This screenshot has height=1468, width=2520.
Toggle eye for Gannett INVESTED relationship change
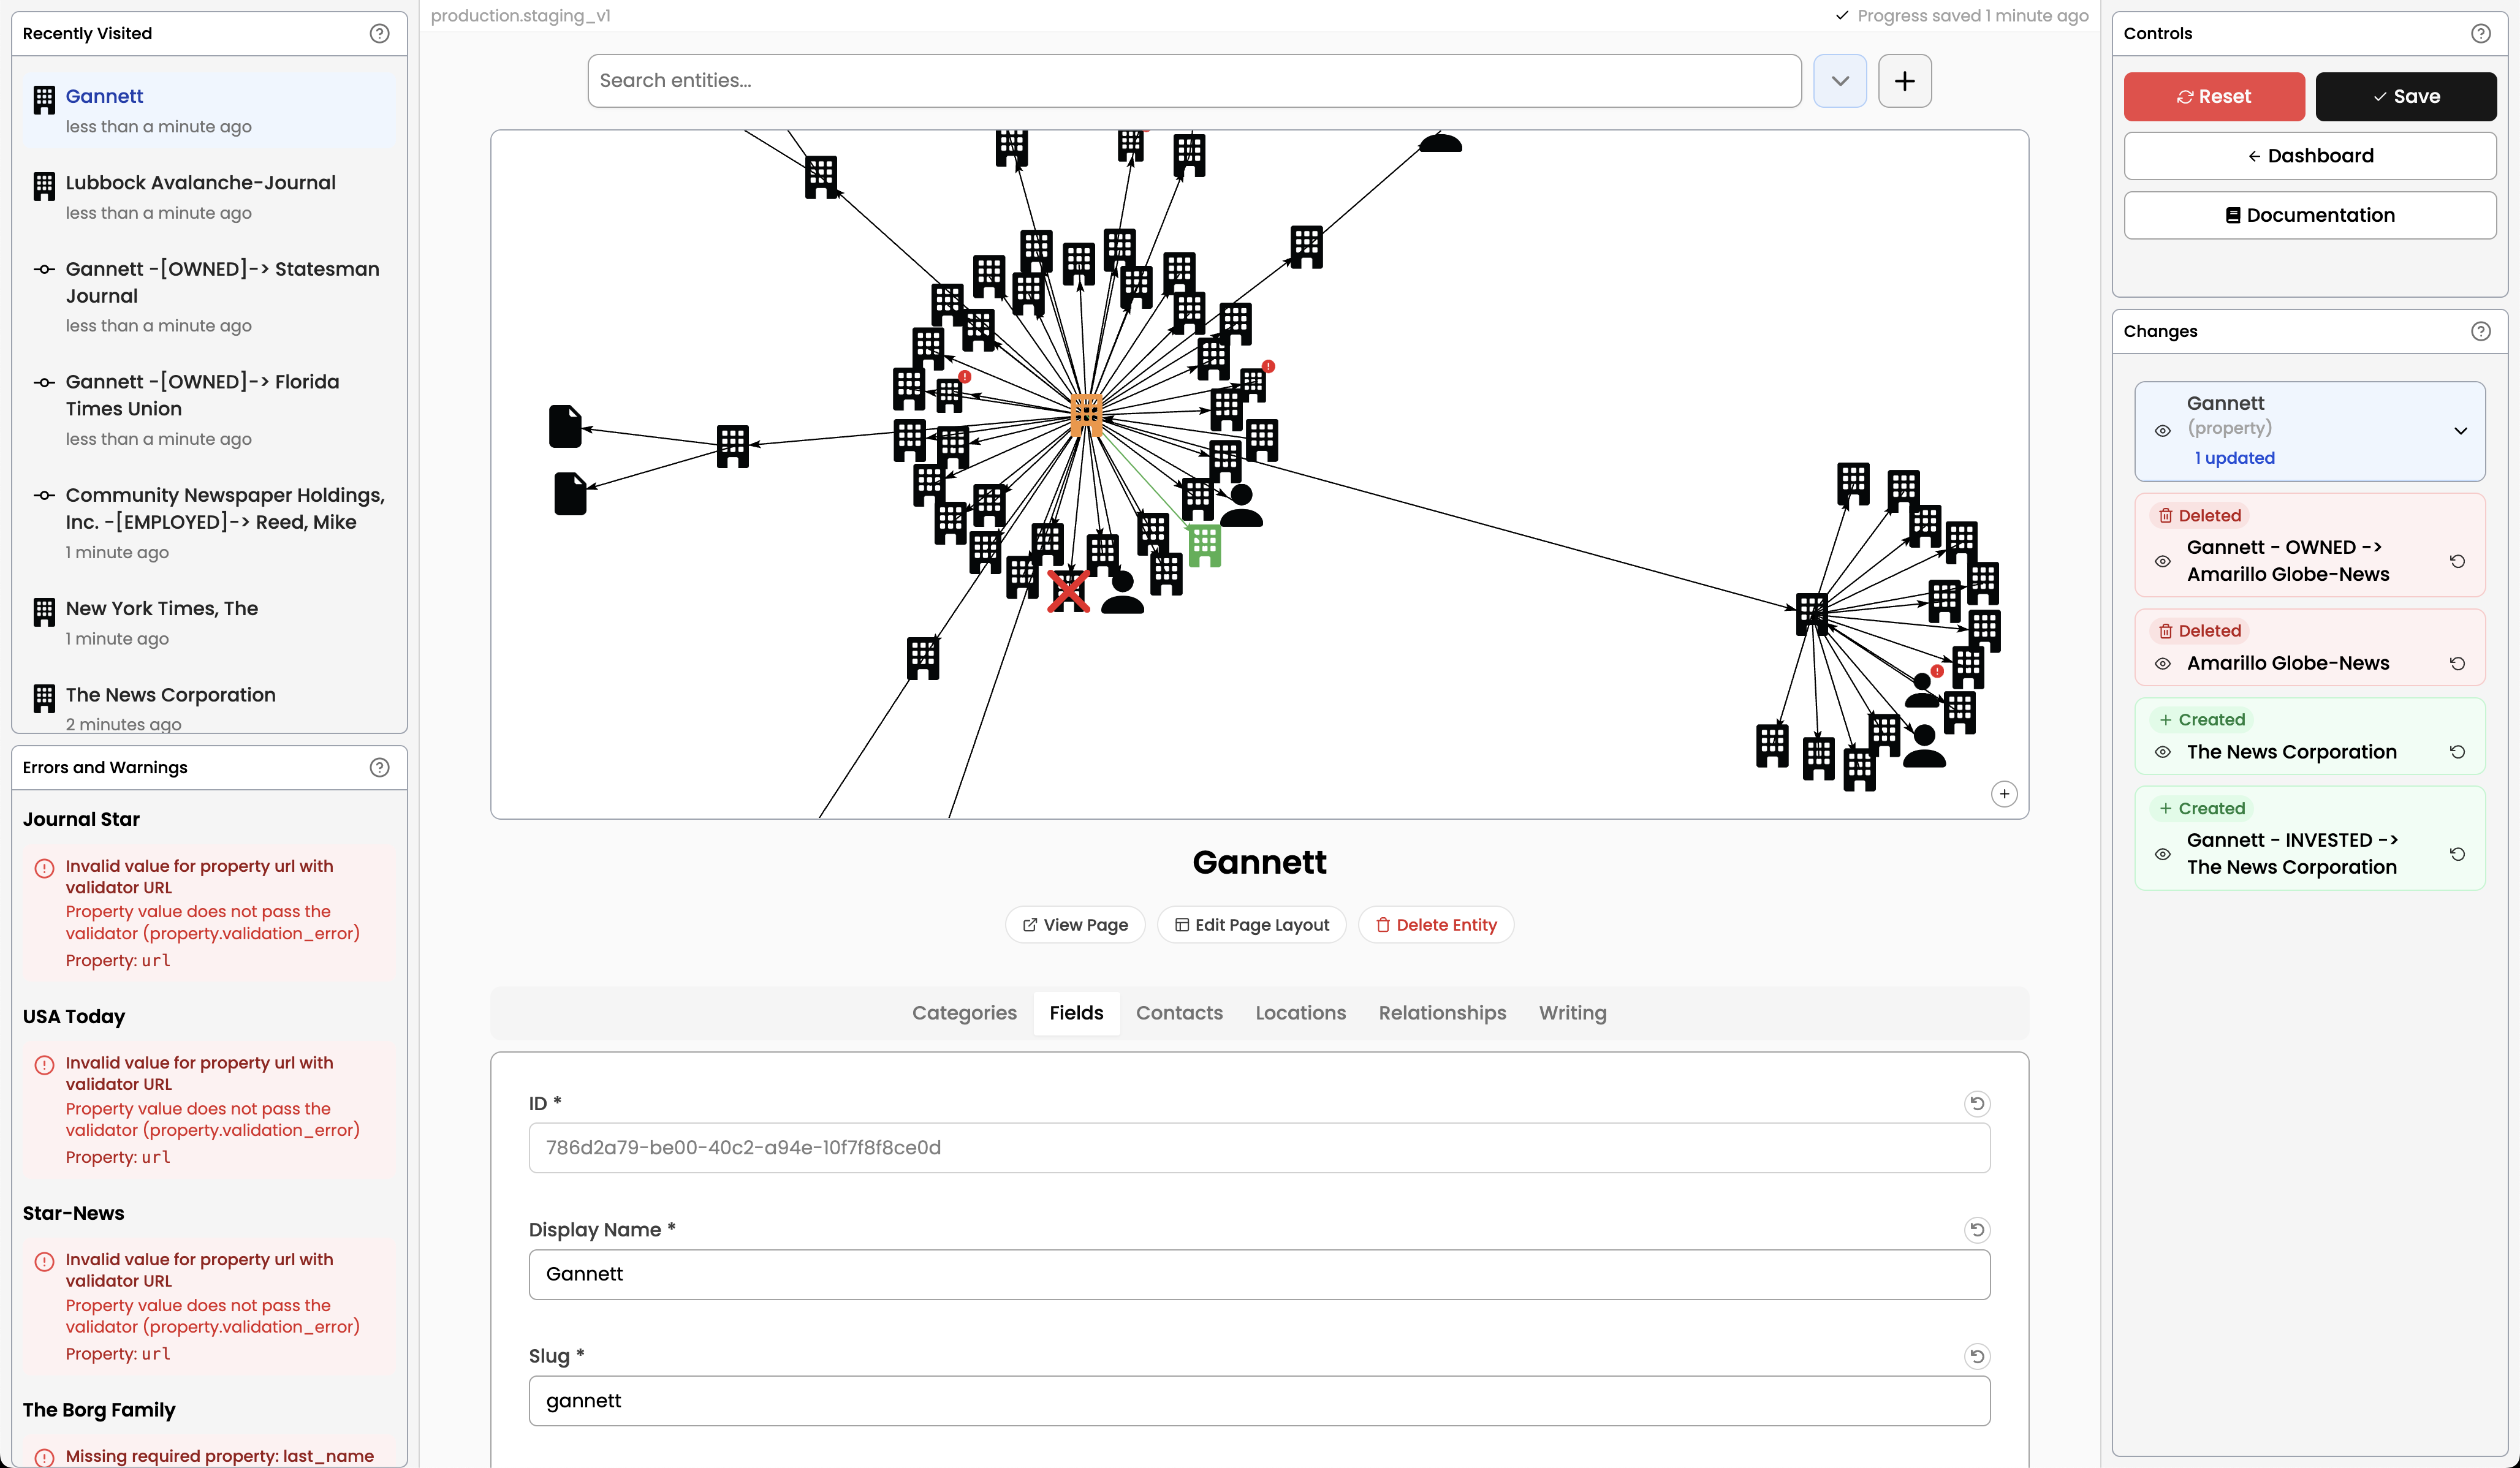tap(2163, 854)
